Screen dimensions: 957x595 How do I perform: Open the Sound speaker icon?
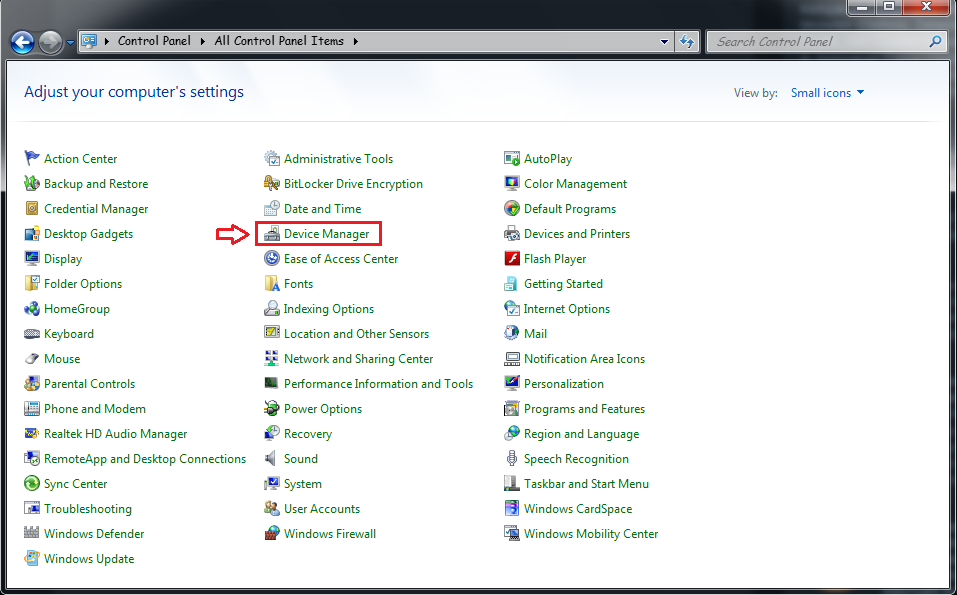click(x=271, y=459)
